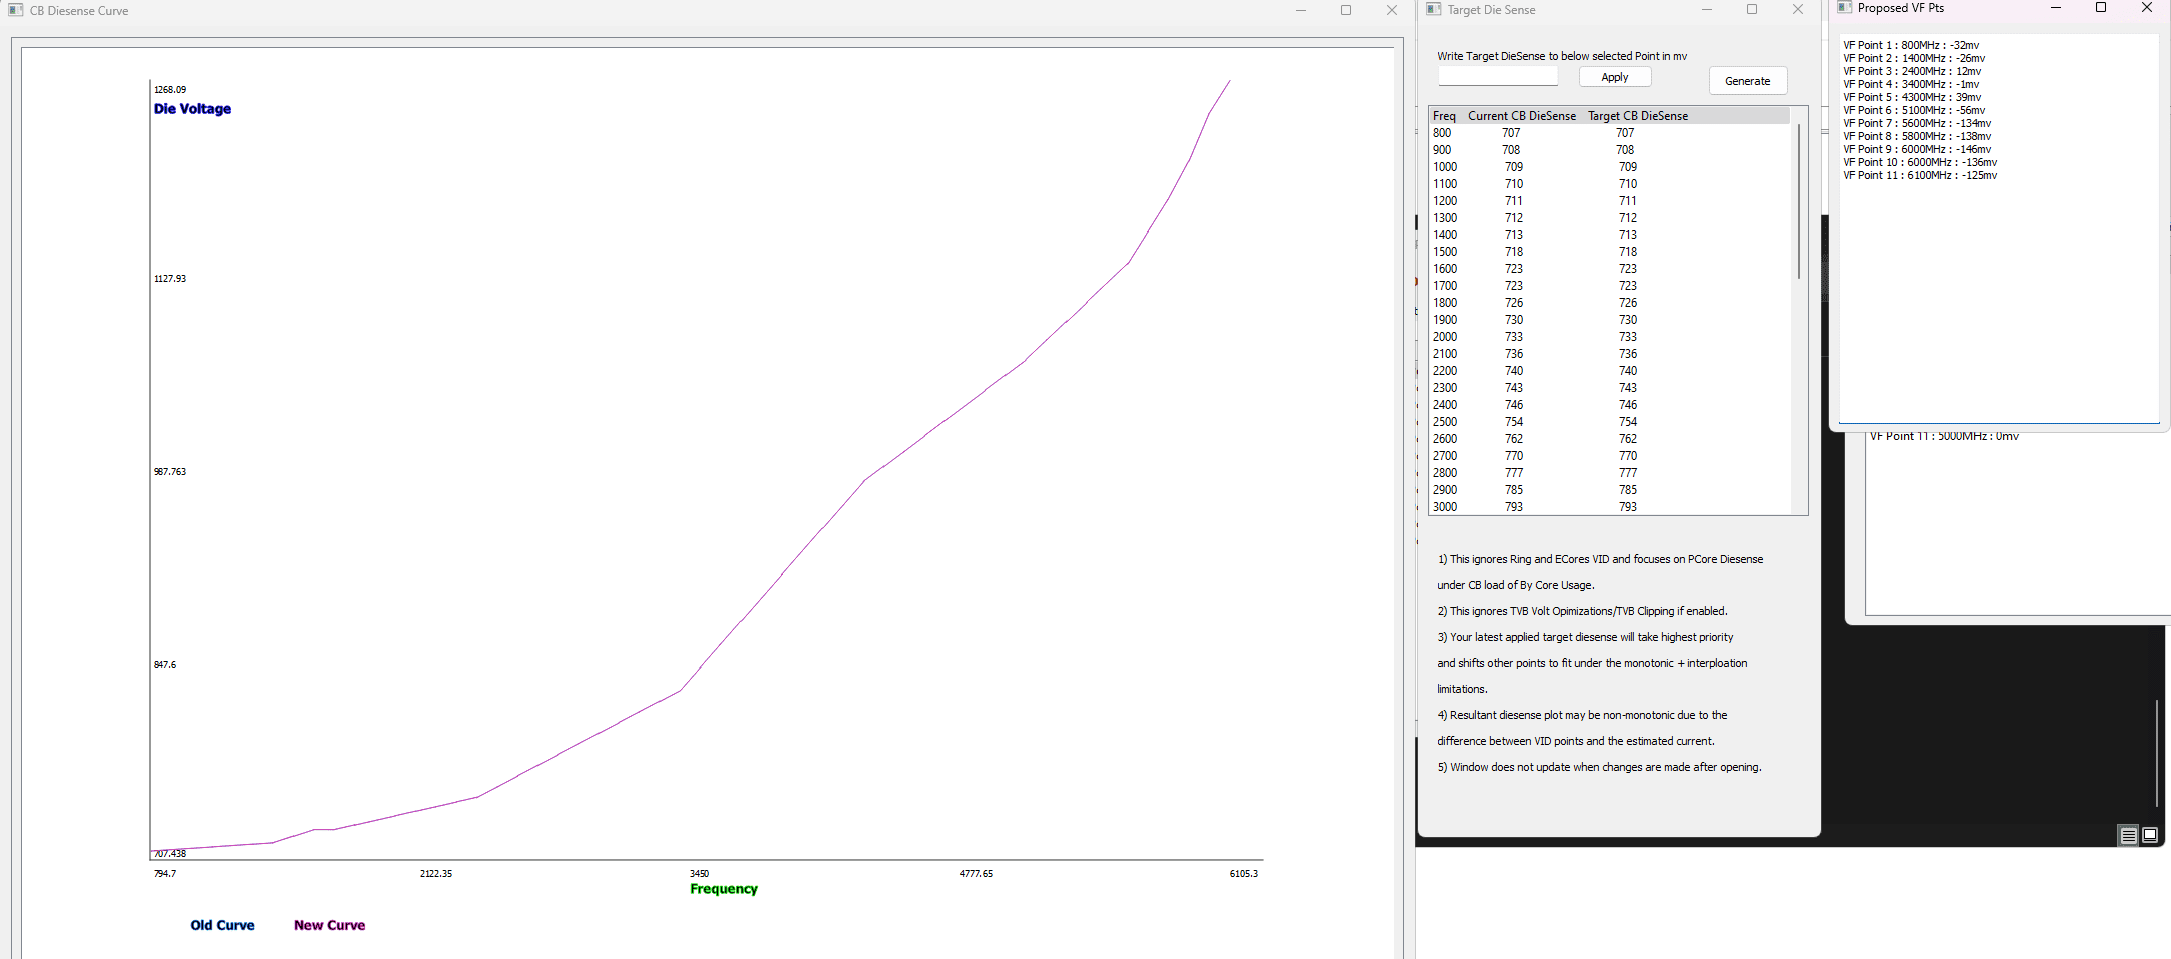Viewport: 2171px width, 959px height.
Task: Click VF Point 1 : 800MHz entry
Action: coord(1911,45)
